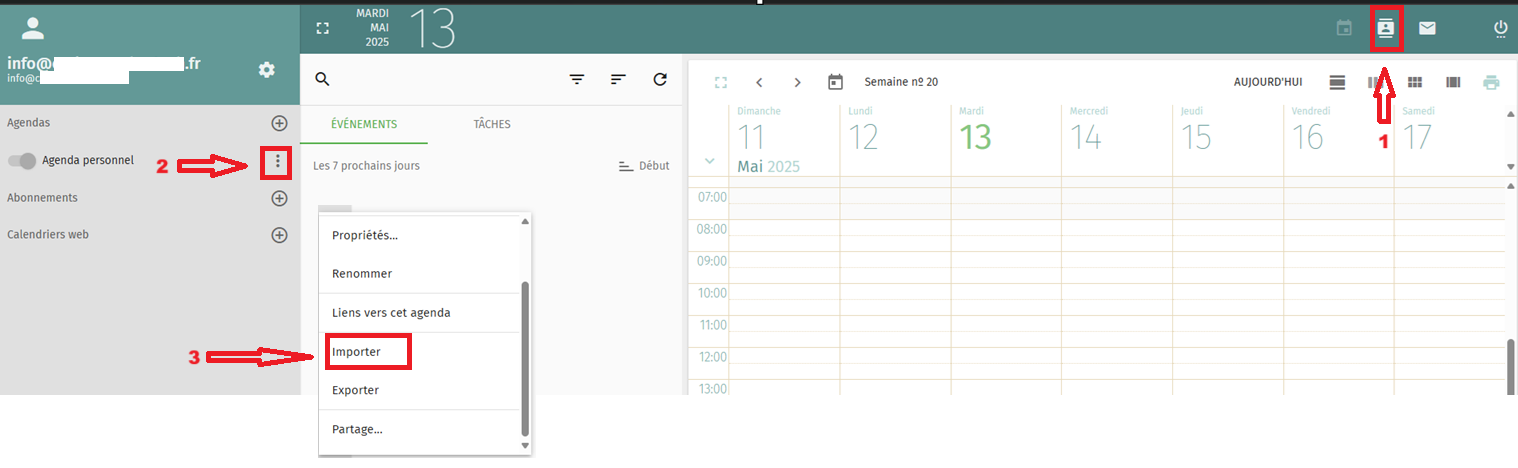The width and height of the screenshot is (1518, 468).
Task: Open the calendar module icon in header
Action: 1345,28
